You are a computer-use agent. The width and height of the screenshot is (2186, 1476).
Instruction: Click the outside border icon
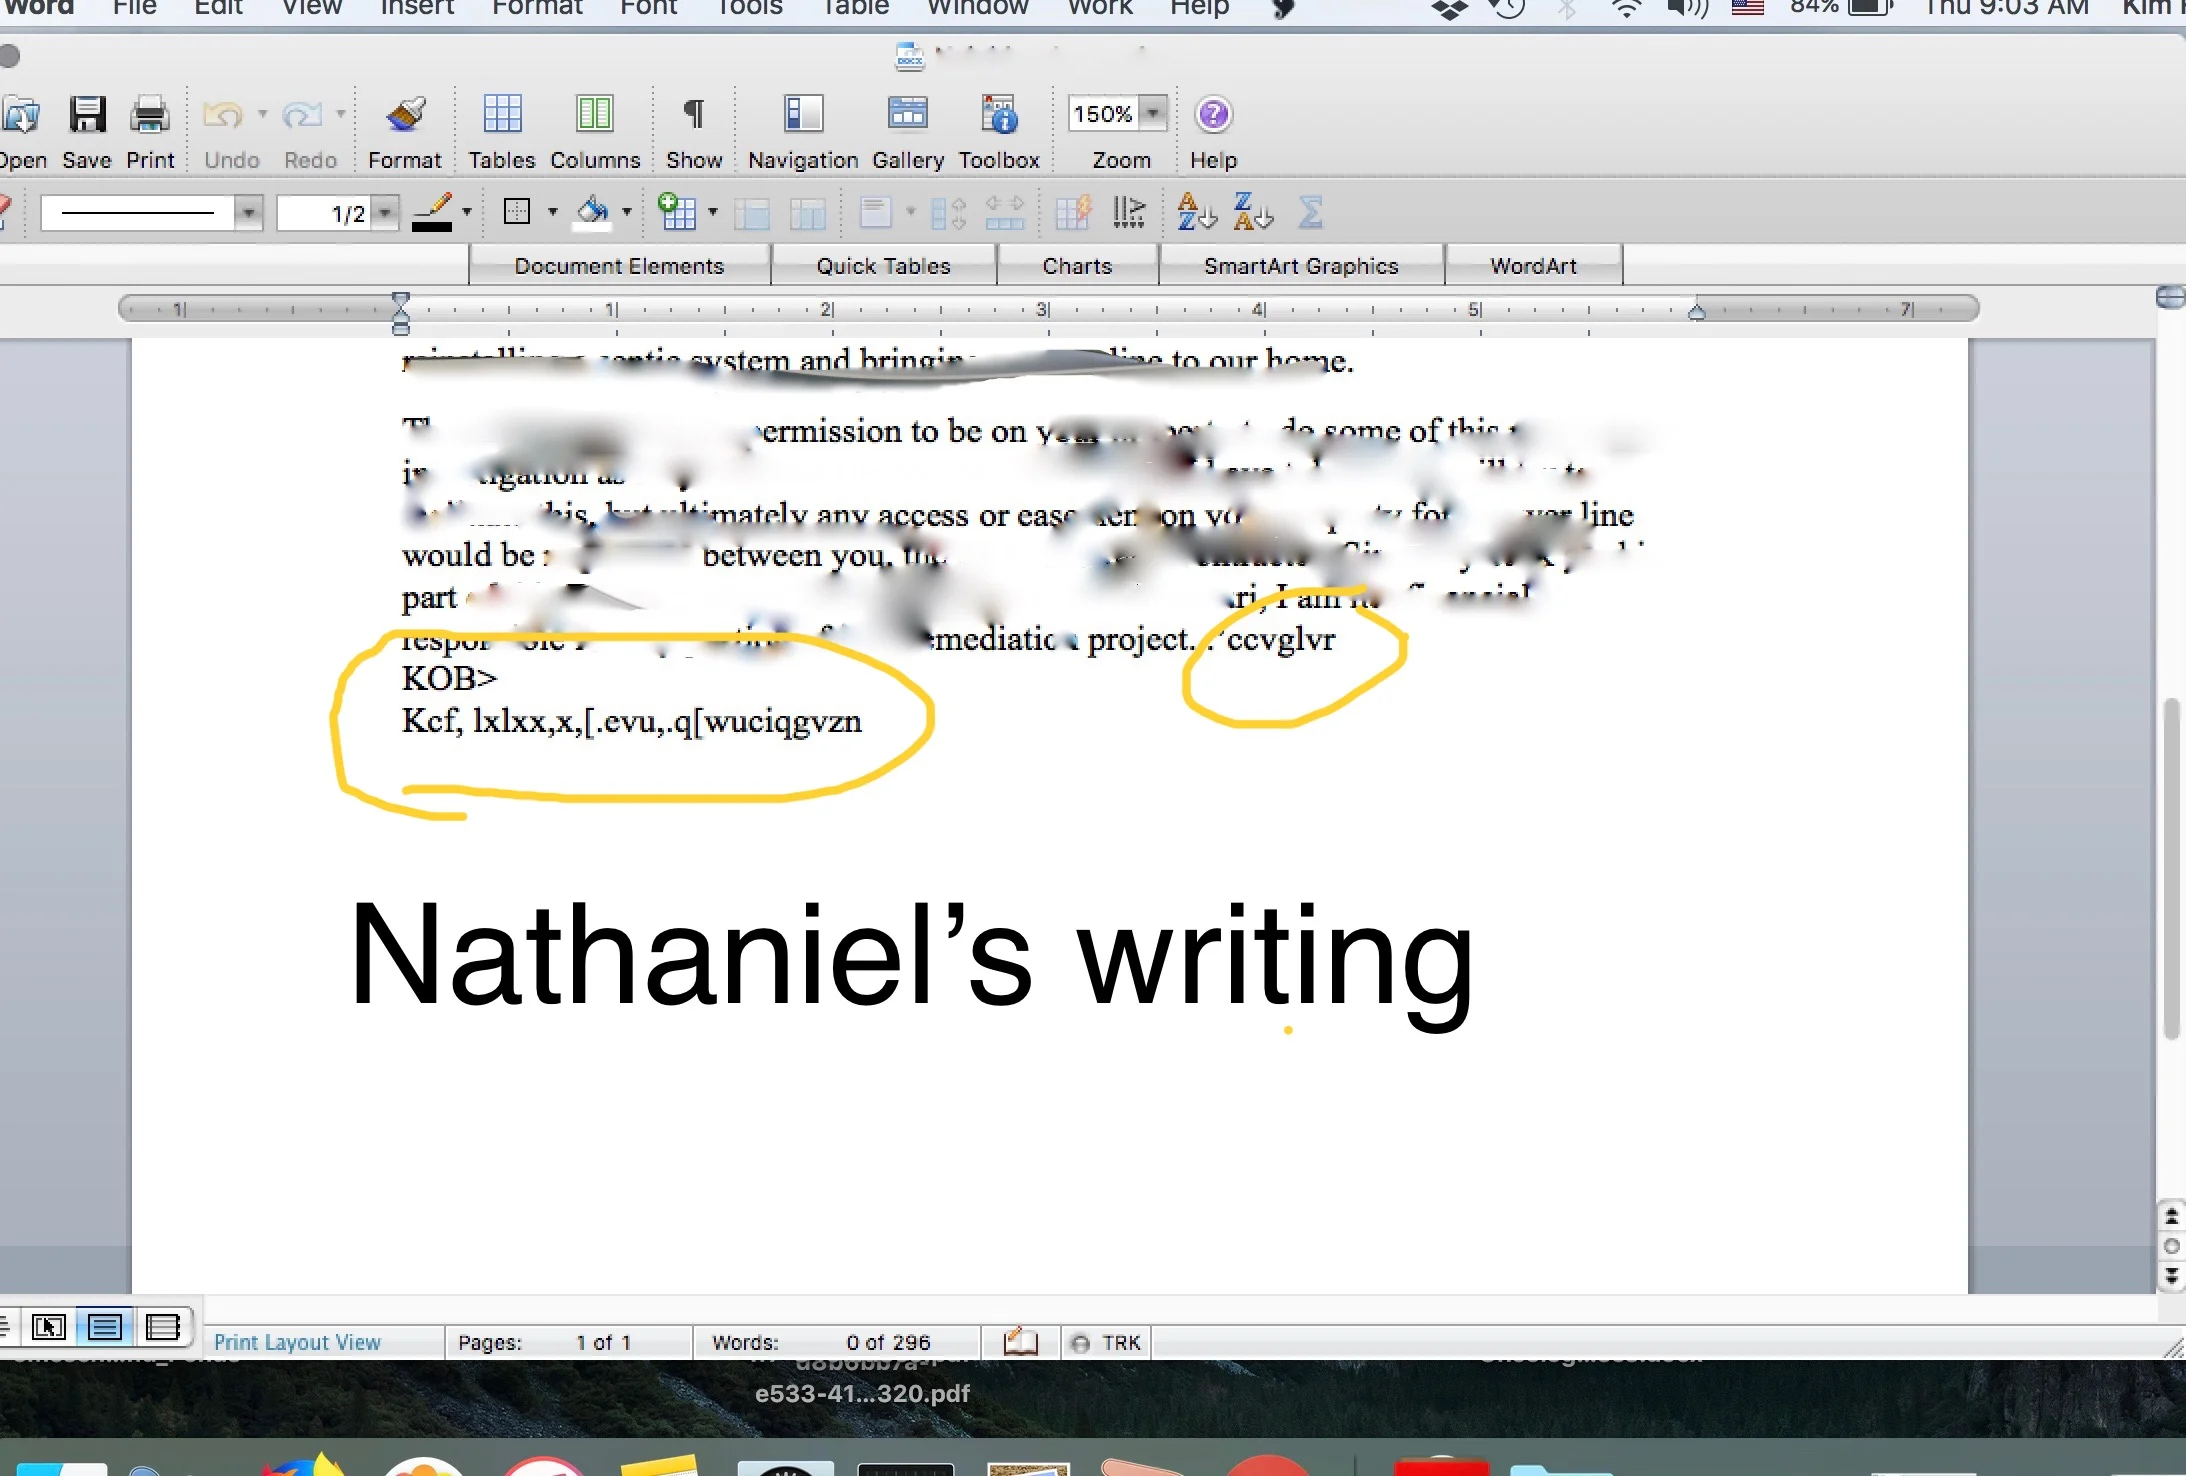517,211
